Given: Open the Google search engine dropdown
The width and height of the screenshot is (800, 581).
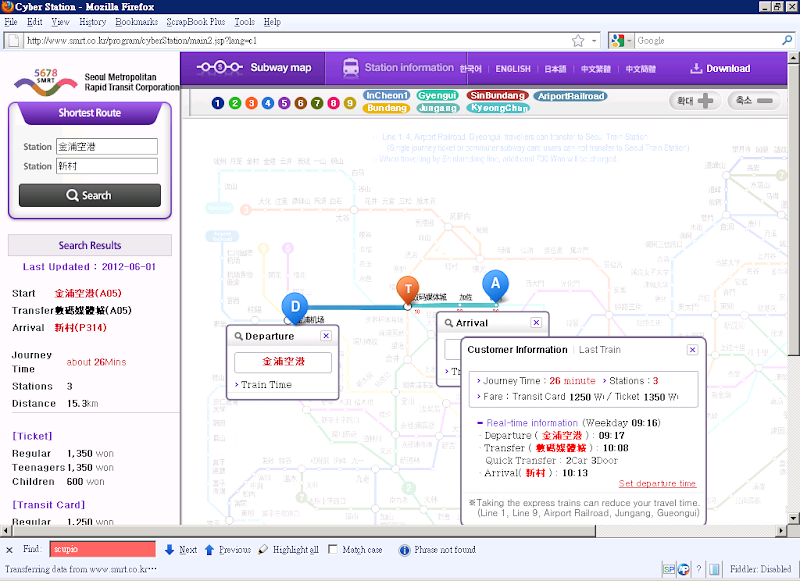Looking at the screenshot, I should [622, 41].
